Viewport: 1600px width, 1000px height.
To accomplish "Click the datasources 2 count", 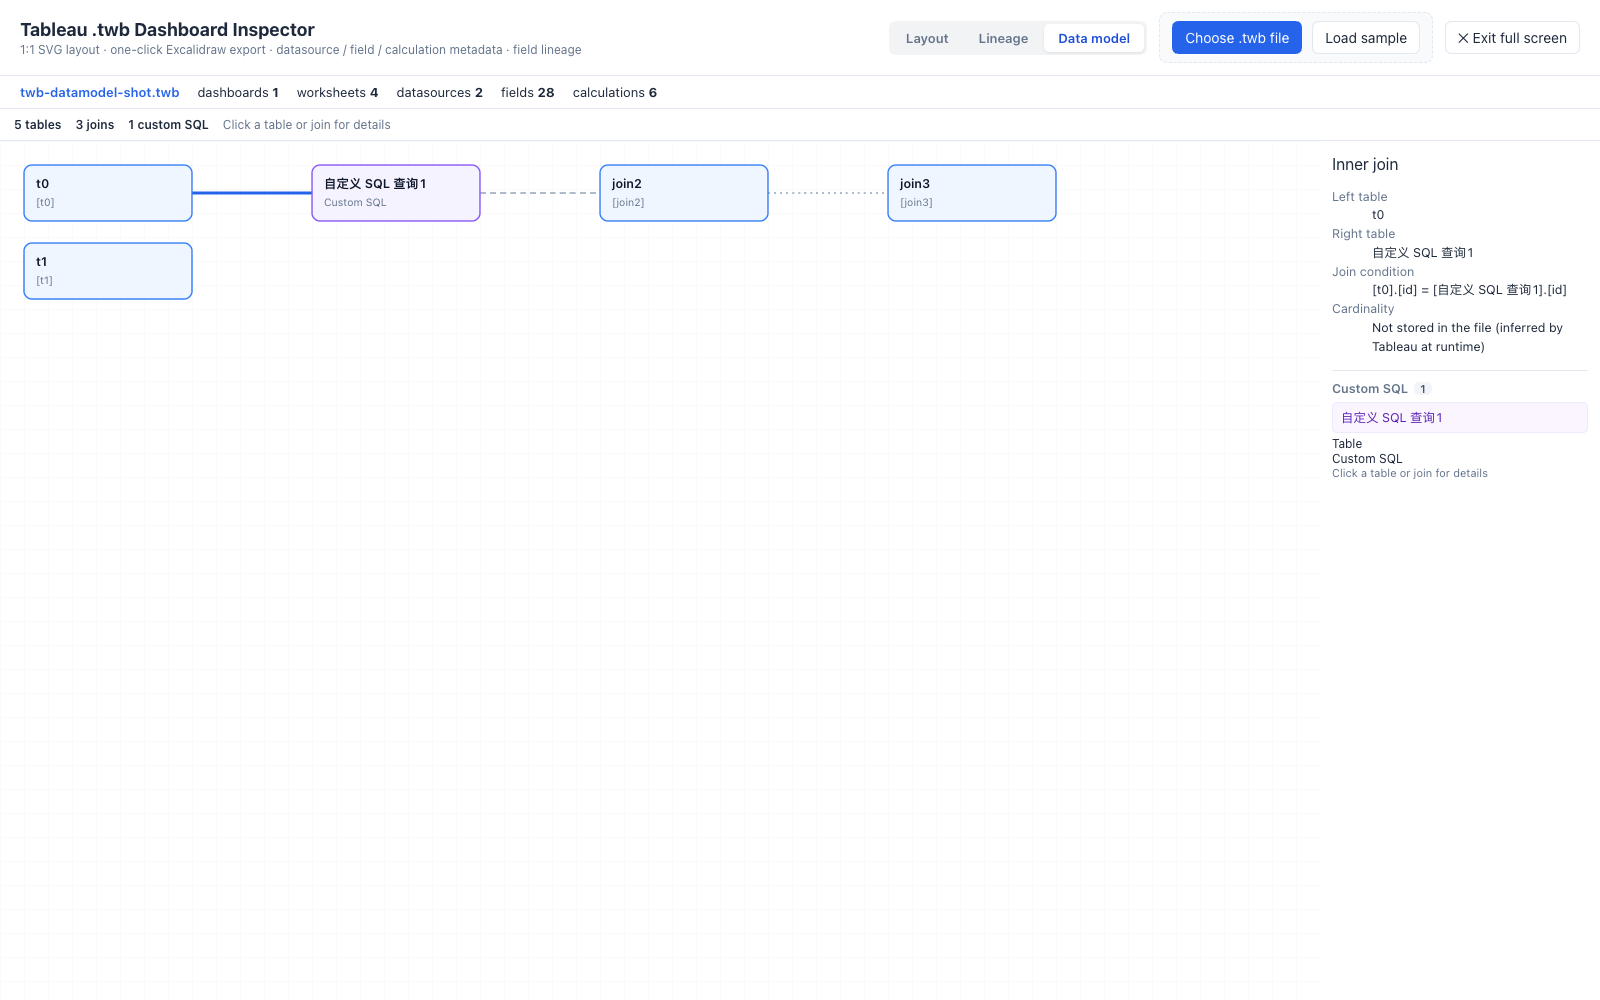I will point(439,92).
